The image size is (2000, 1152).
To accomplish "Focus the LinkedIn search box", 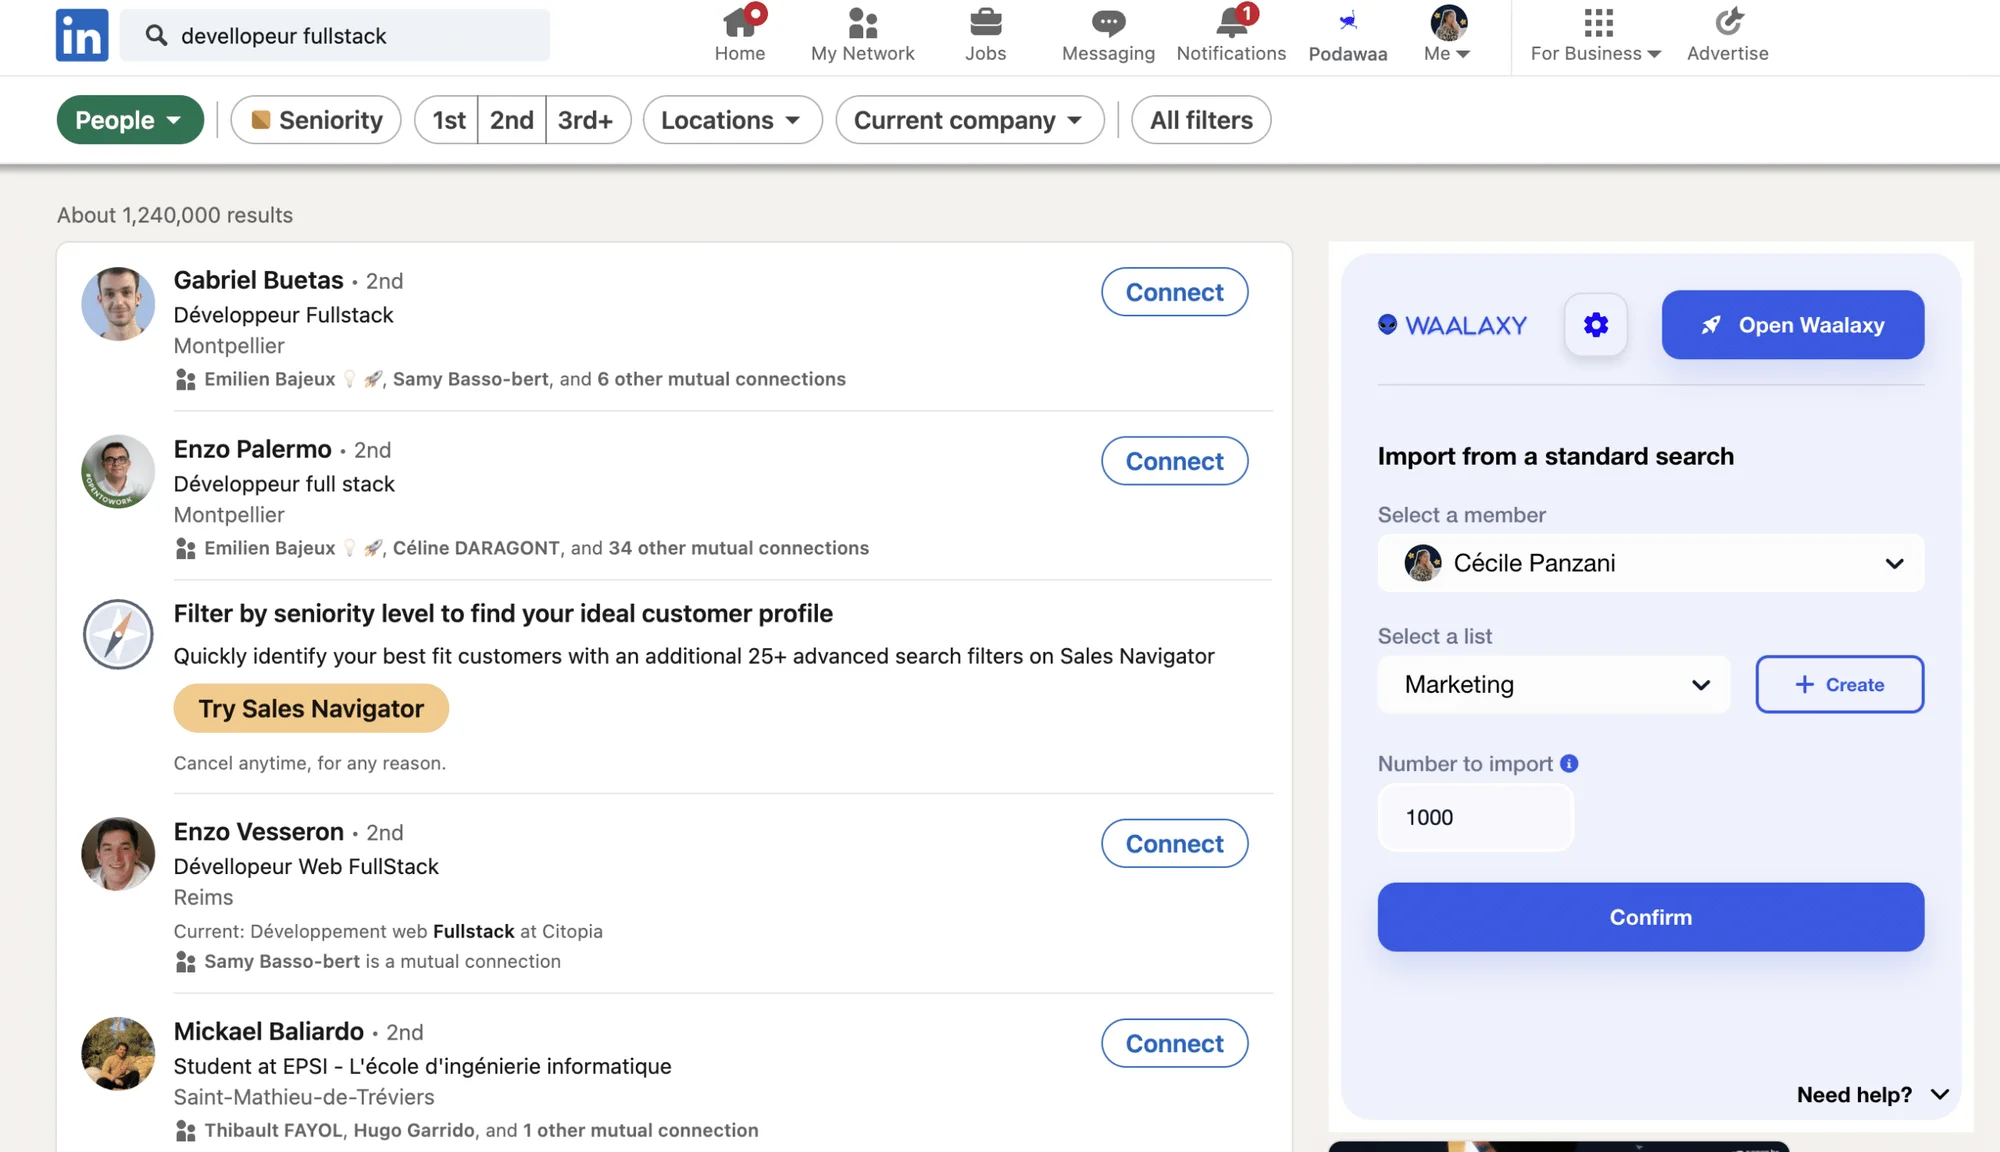I will (335, 36).
